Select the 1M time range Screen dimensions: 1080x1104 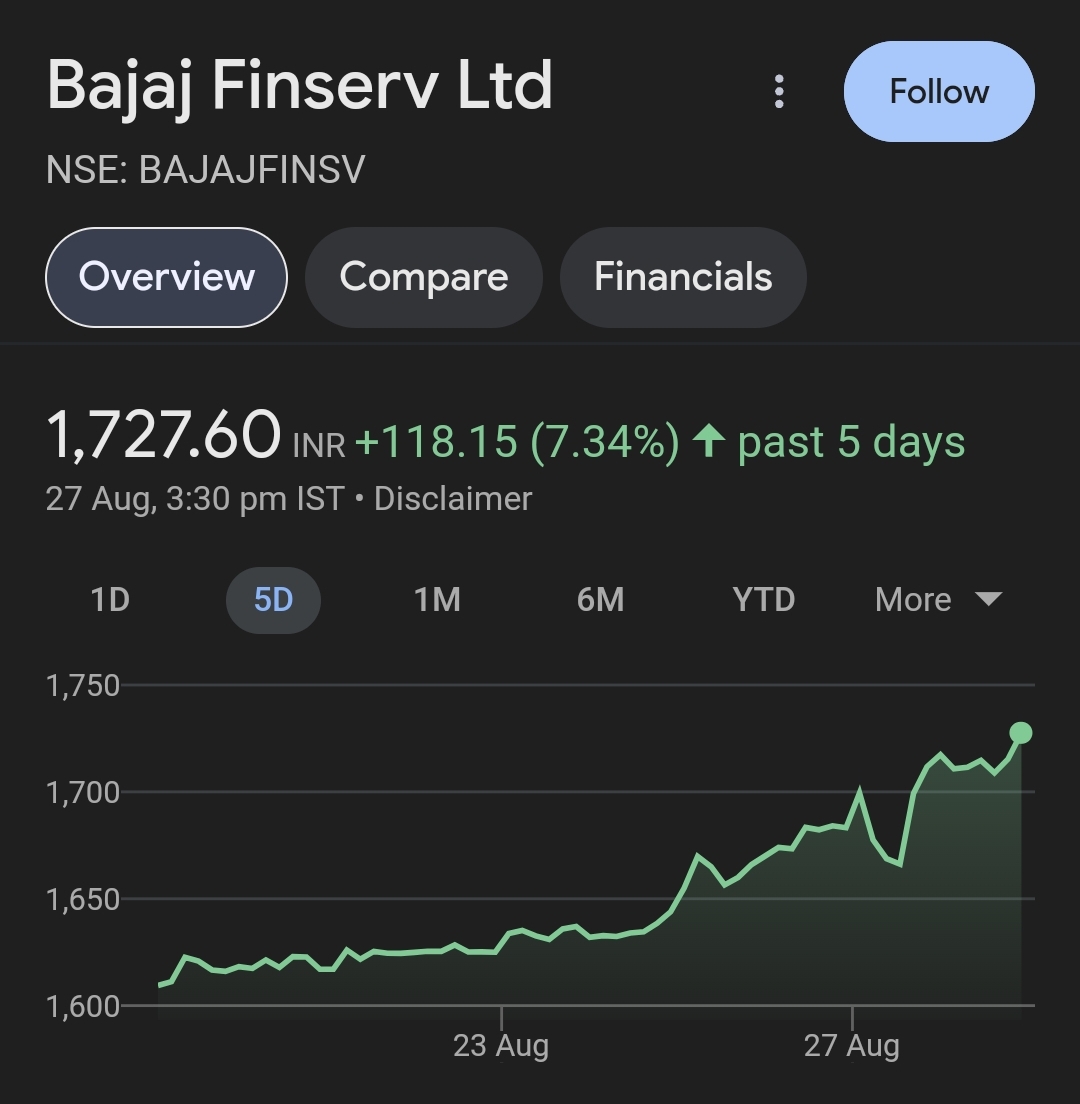437,600
